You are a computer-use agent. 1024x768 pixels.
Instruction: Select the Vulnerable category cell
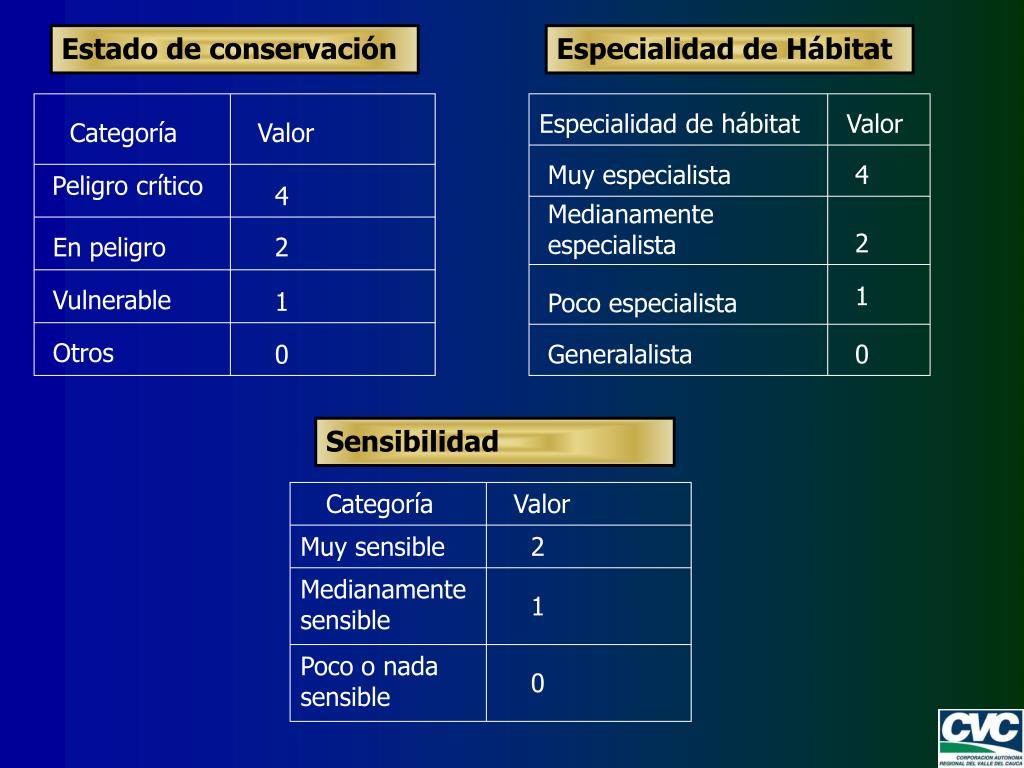[132, 296]
